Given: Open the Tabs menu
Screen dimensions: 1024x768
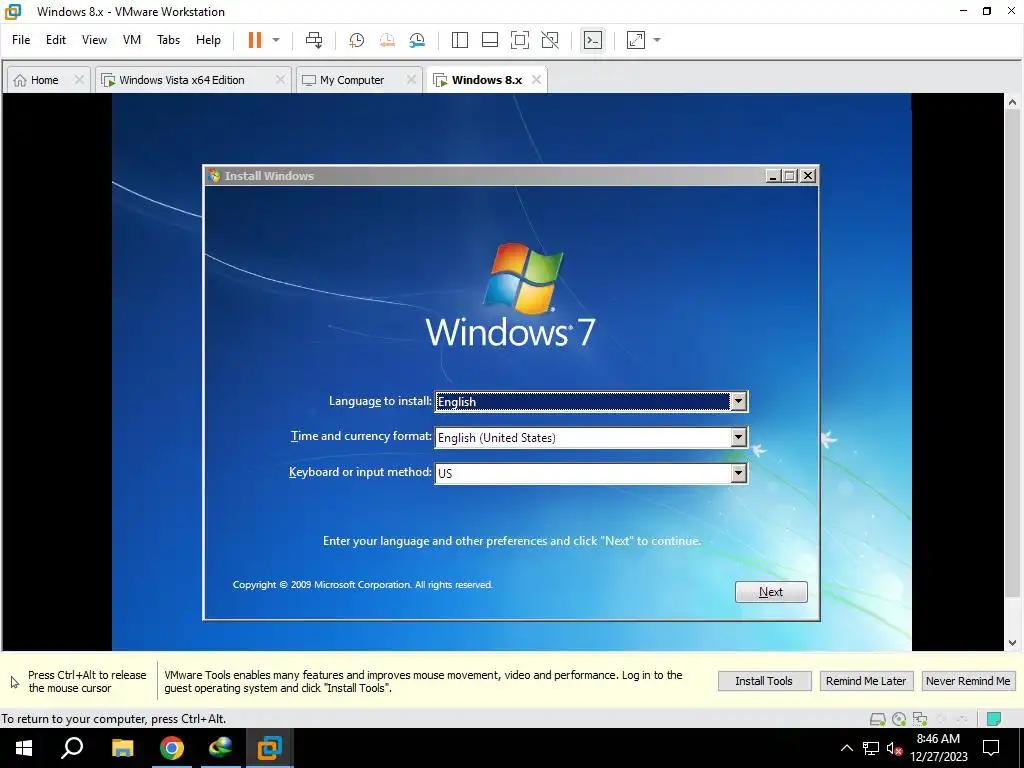Looking at the screenshot, I should click(168, 40).
